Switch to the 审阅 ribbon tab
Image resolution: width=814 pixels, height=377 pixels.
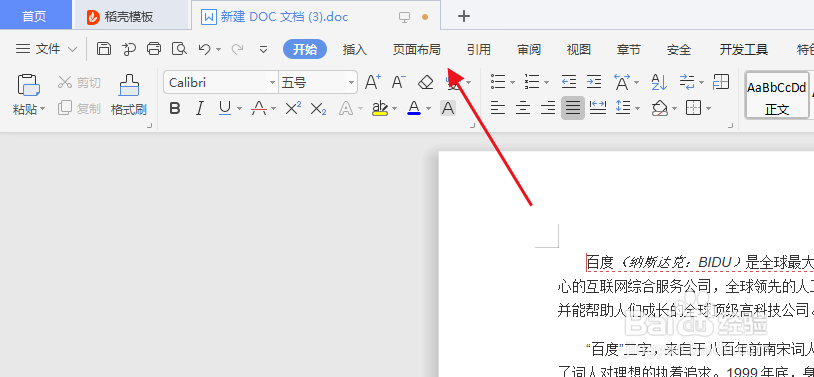pos(529,50)
